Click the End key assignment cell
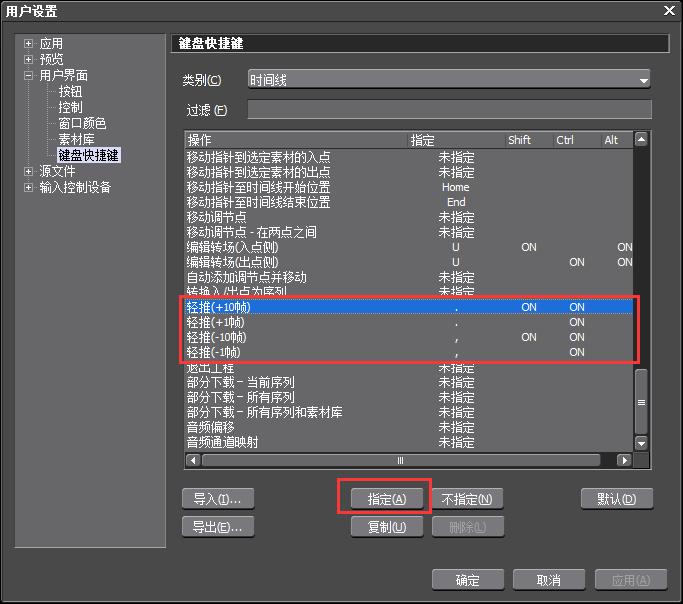683x604 pixels. pos(456,202)
